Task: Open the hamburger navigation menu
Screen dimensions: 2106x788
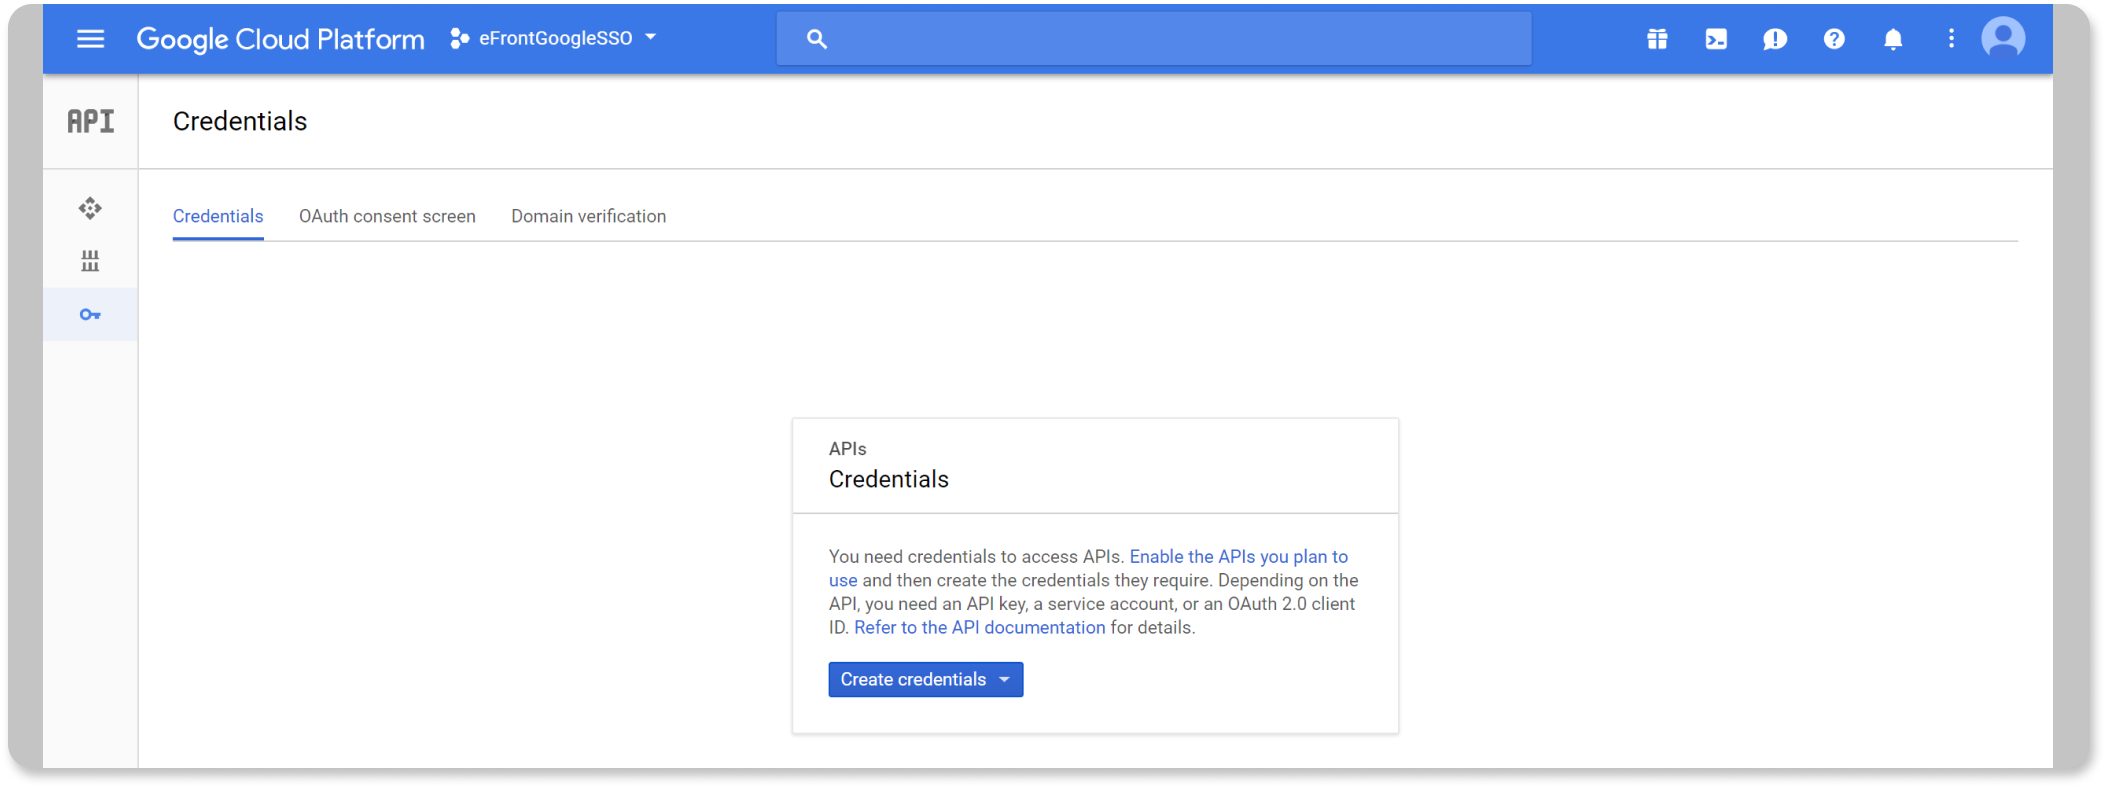Action: click(x=90, y=39)
